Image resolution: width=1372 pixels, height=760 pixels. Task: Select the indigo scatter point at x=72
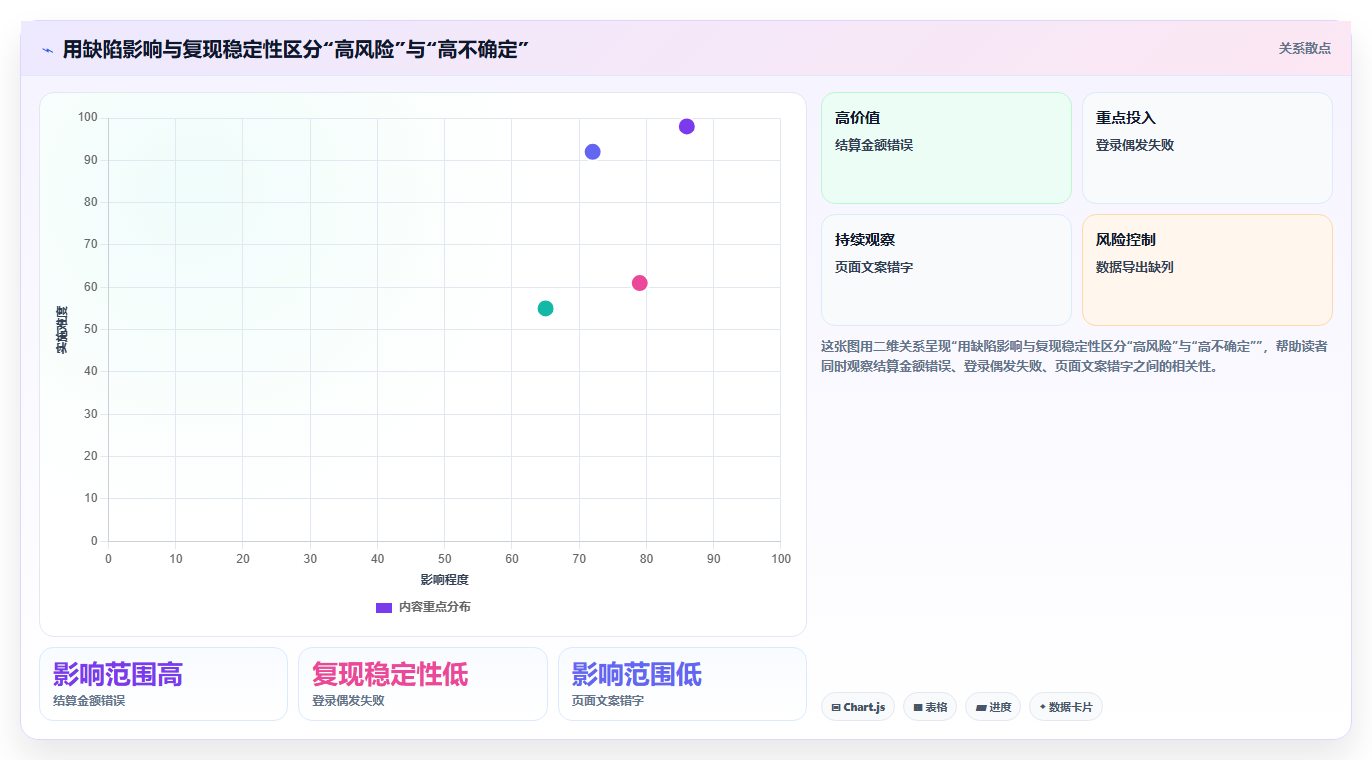592,152
